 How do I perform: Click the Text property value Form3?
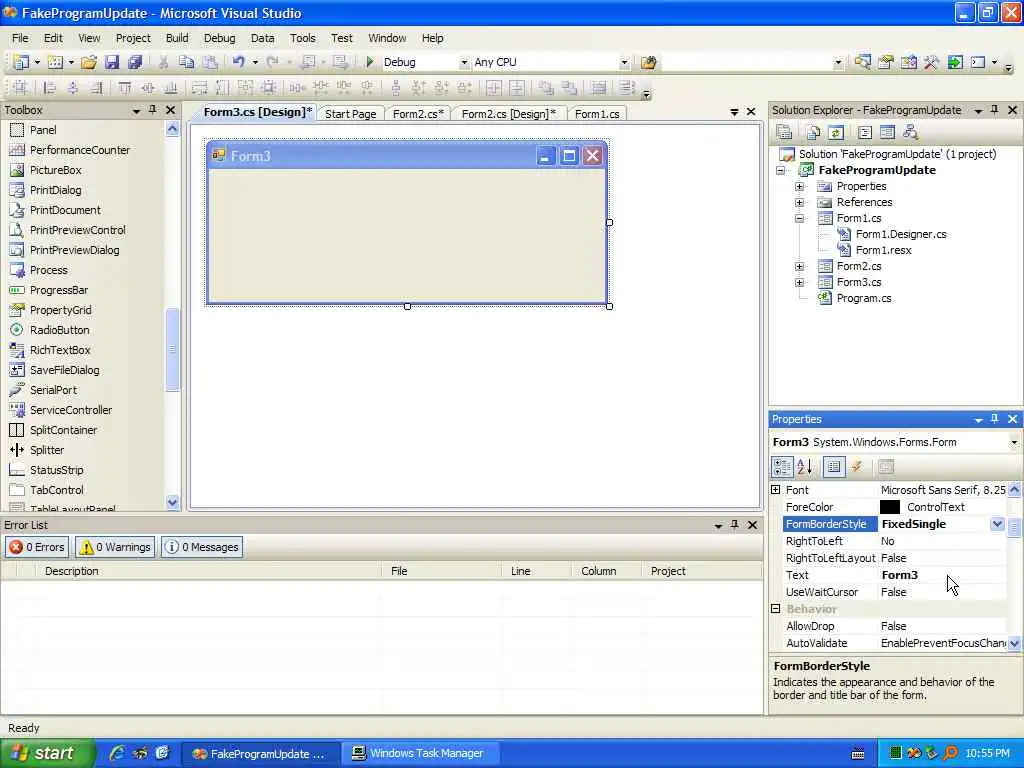tap(899, 575)
